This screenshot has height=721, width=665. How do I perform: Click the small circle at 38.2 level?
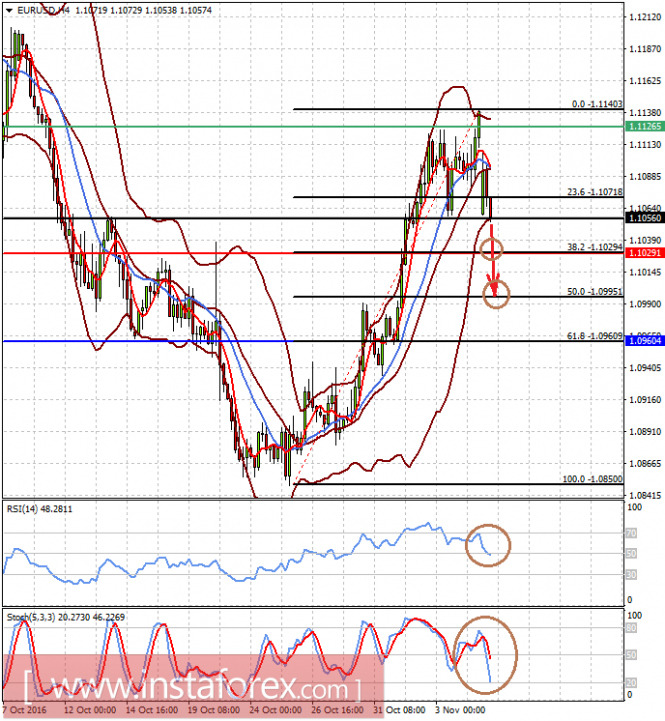tap(492, 249)
